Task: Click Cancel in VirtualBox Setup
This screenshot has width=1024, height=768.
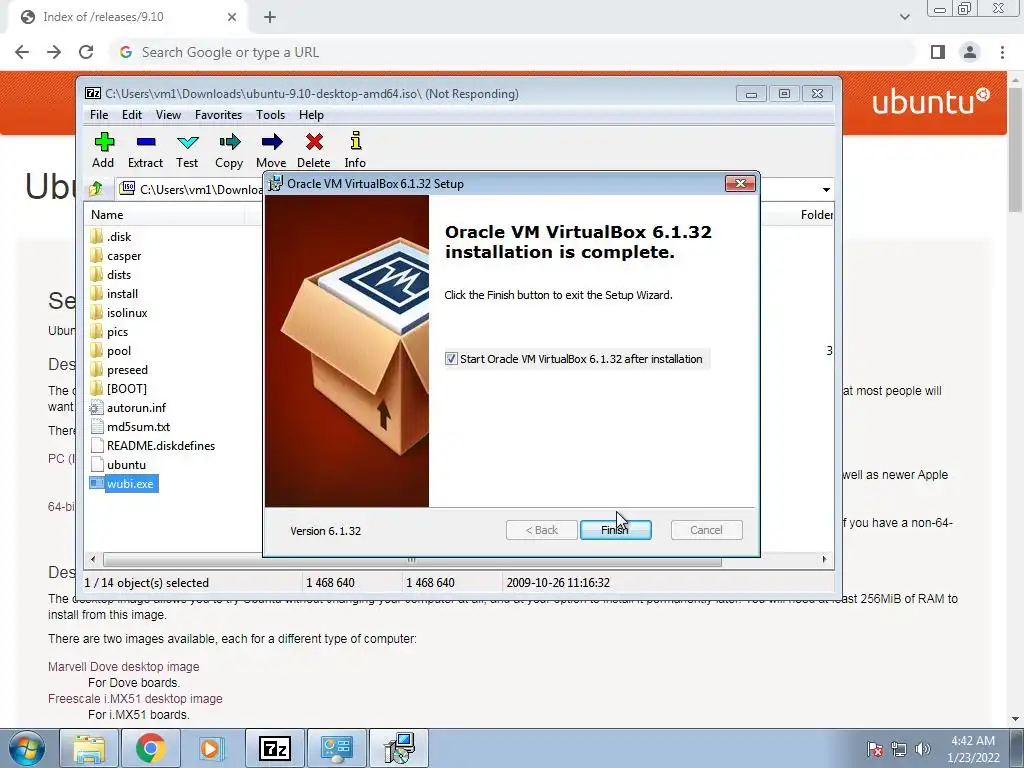Action: pos(706,530)
